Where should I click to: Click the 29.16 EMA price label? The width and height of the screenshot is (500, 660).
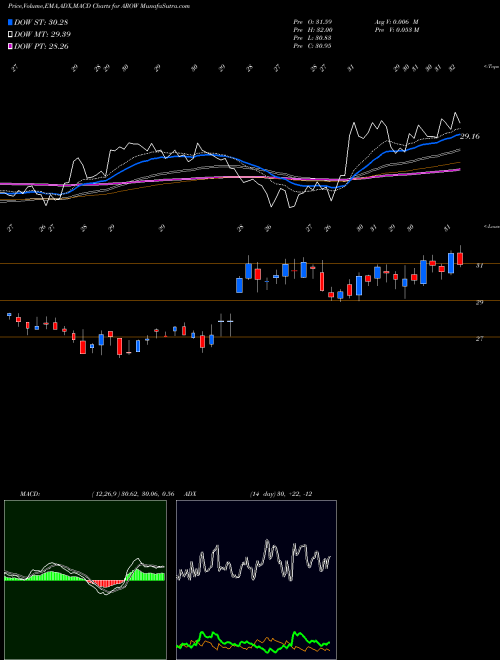coord(470,136)
